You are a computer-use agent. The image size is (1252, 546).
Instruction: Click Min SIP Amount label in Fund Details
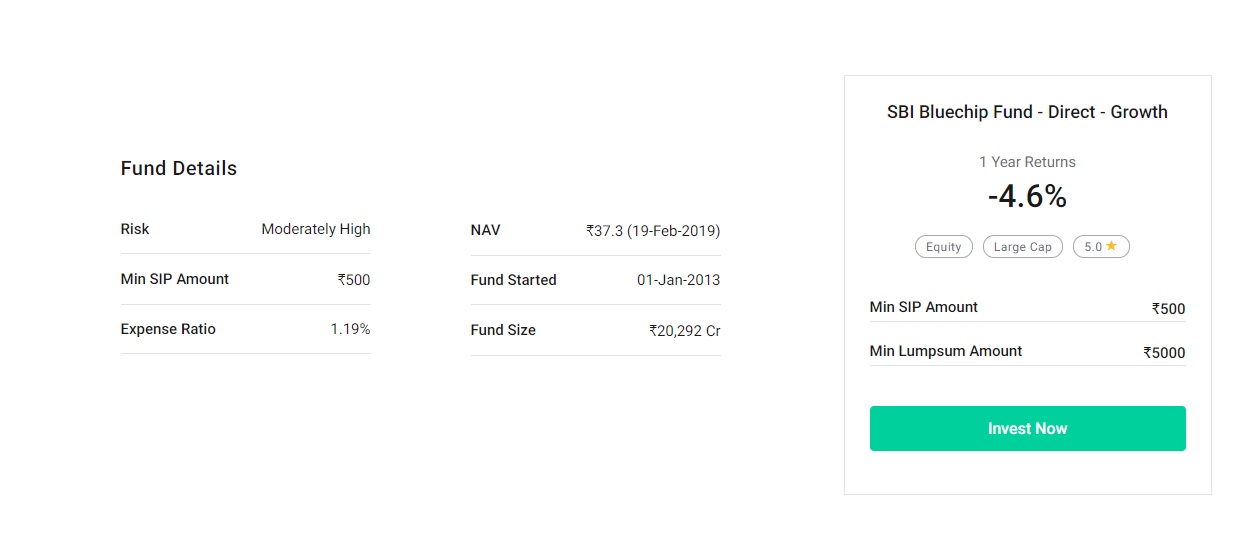click(175, 279)
